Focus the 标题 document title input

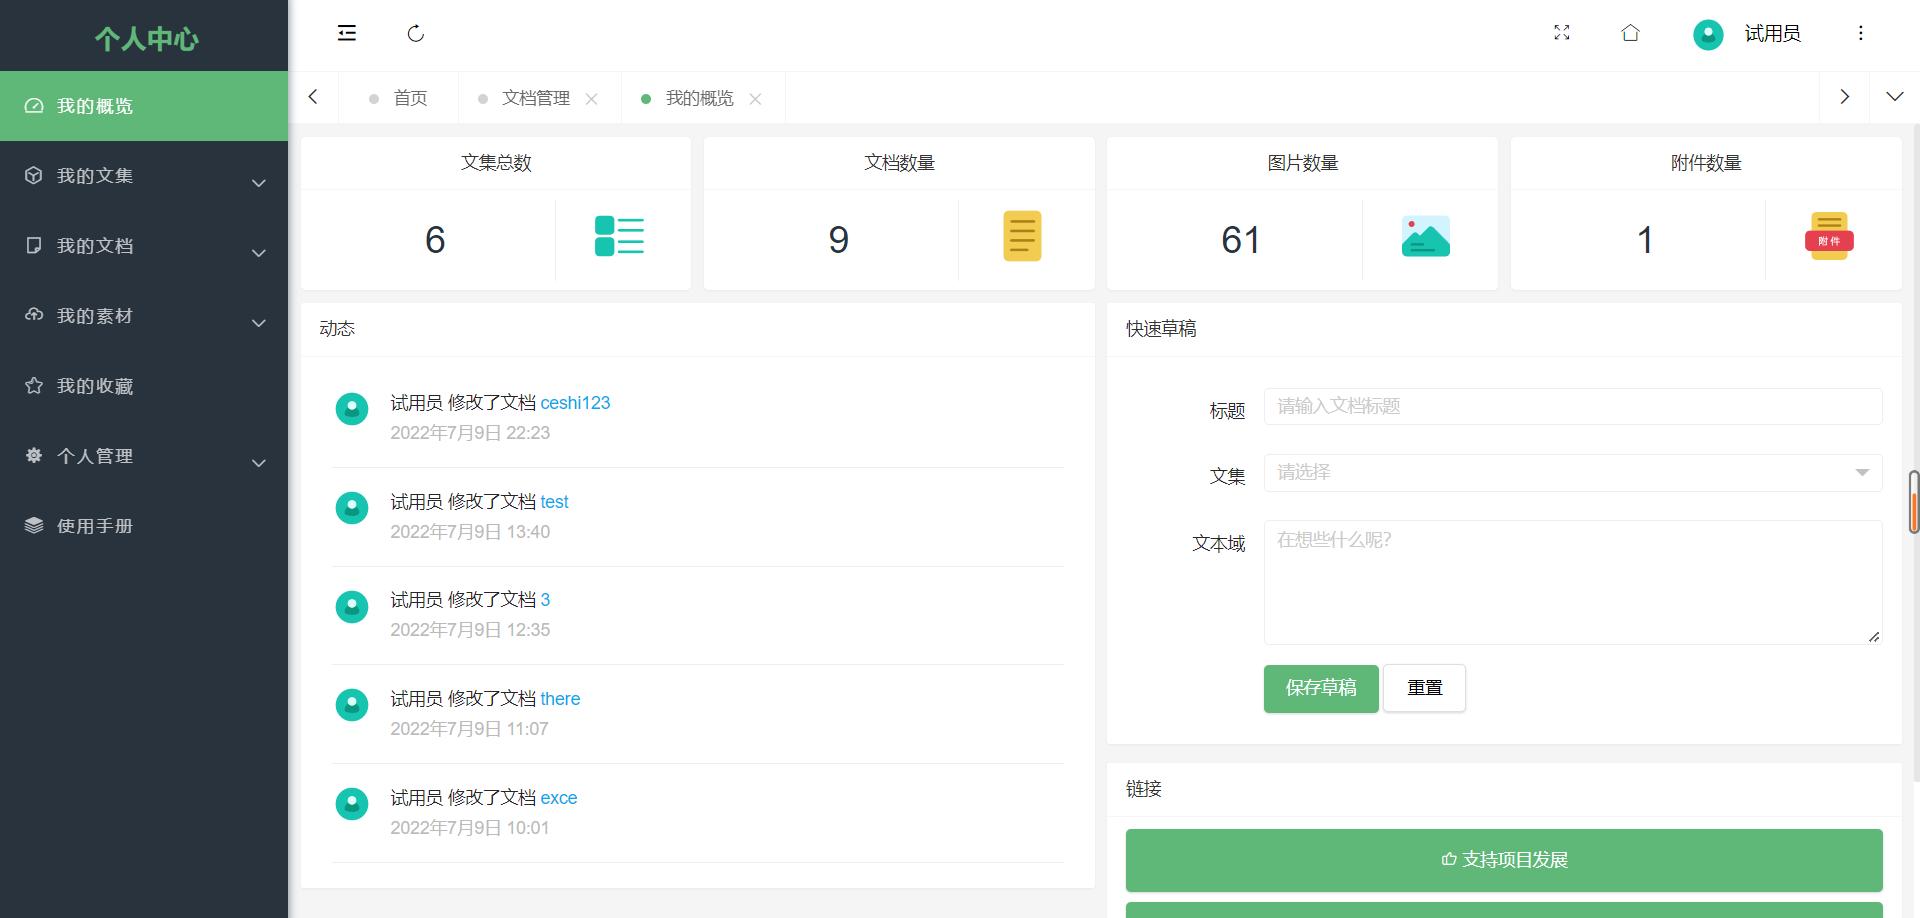point(1573,407)
